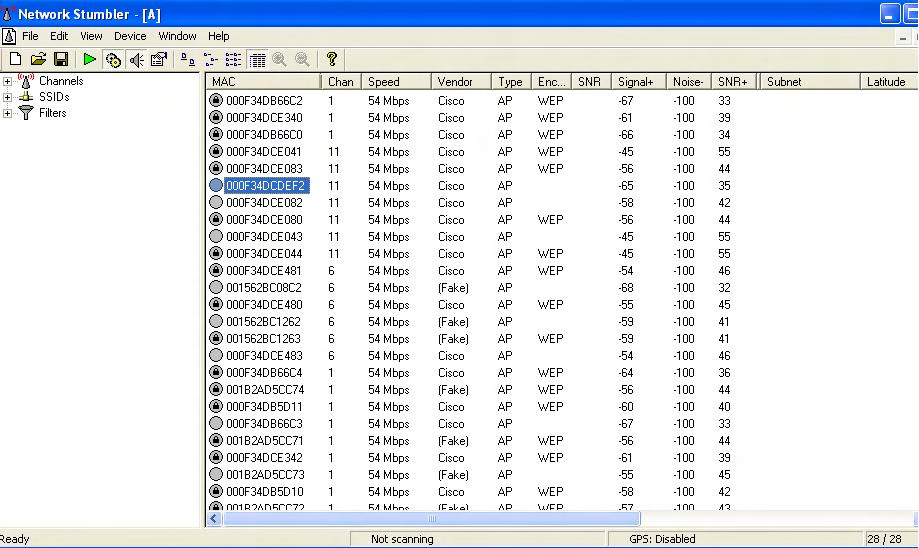Click the gray circle icon of 000F34DCE082
Viewport: 919px width, 548px height.
216,202
